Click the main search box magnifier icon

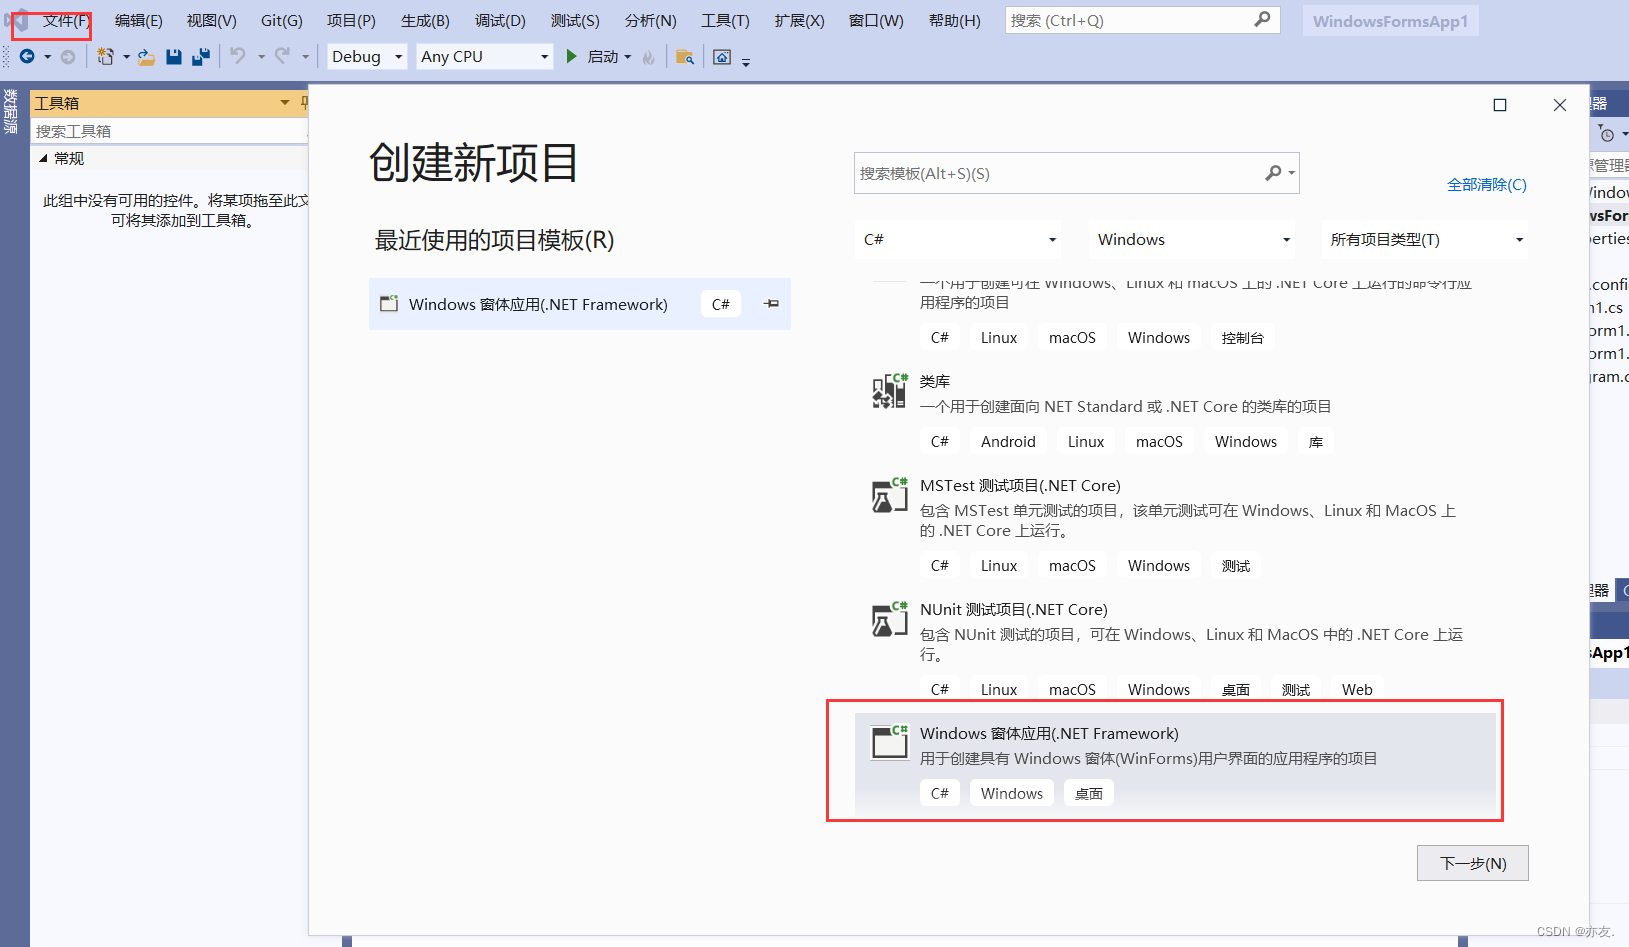point(1263,19)
